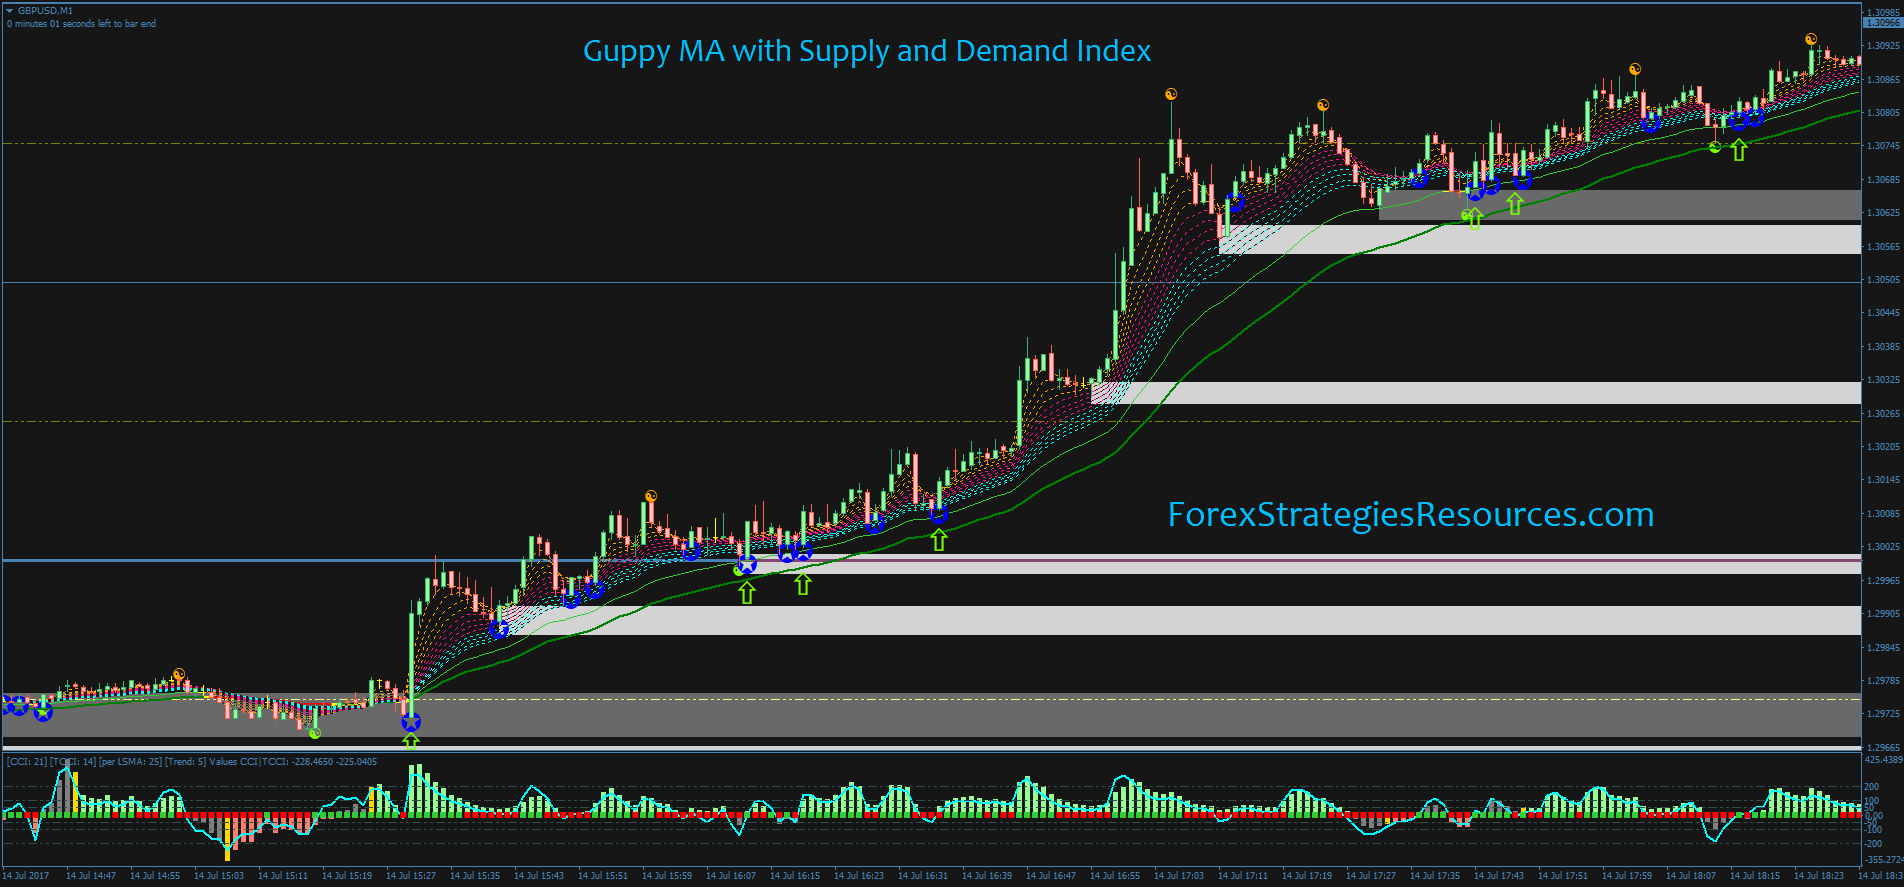Click the green up arrow near 16:19
The width and height of the screenshot is (1904, 887).
point(803,584)
